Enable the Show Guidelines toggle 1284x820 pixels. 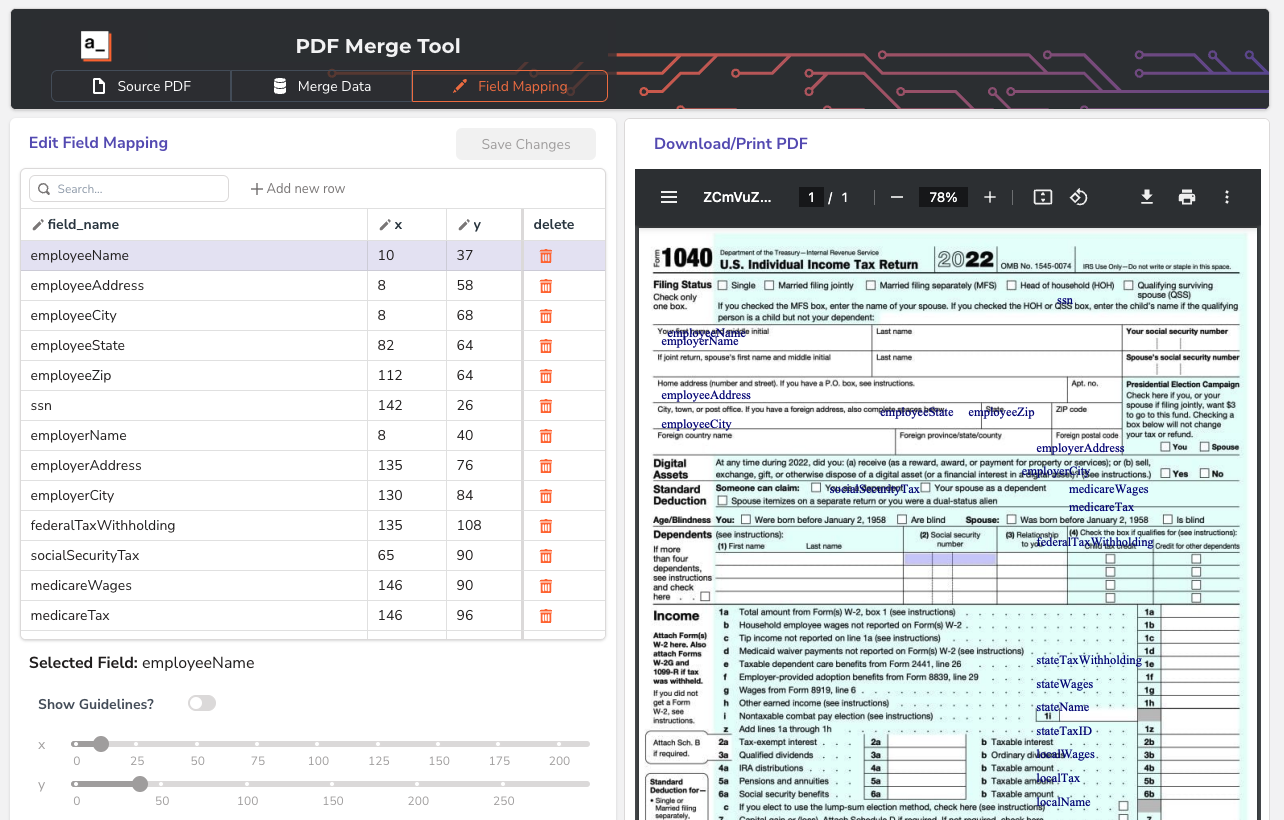pos(202,704)
